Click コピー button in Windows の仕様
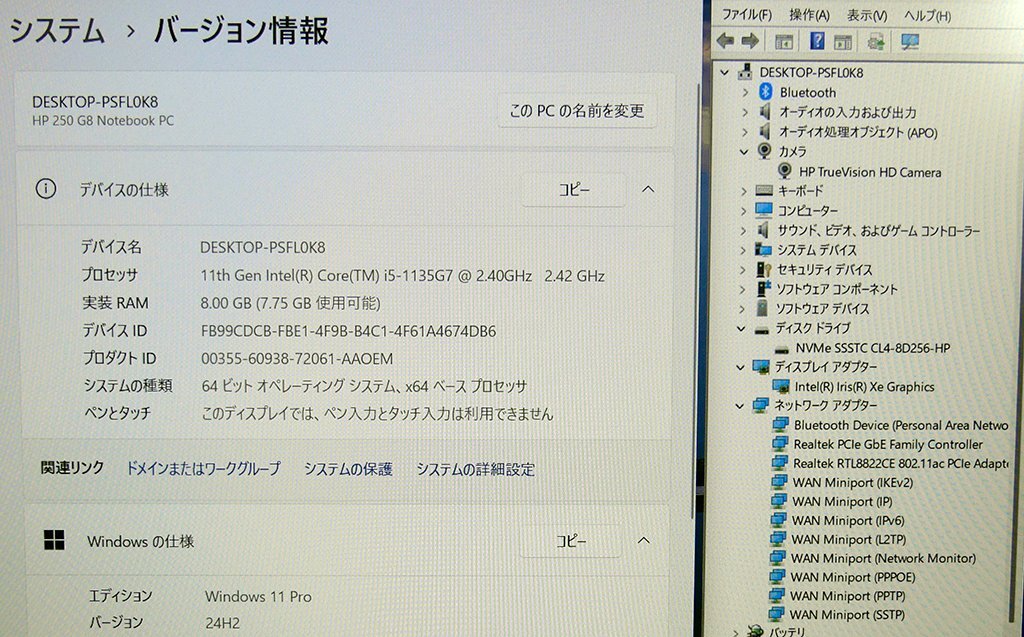The image size is (1024, 637). [571, 541]
